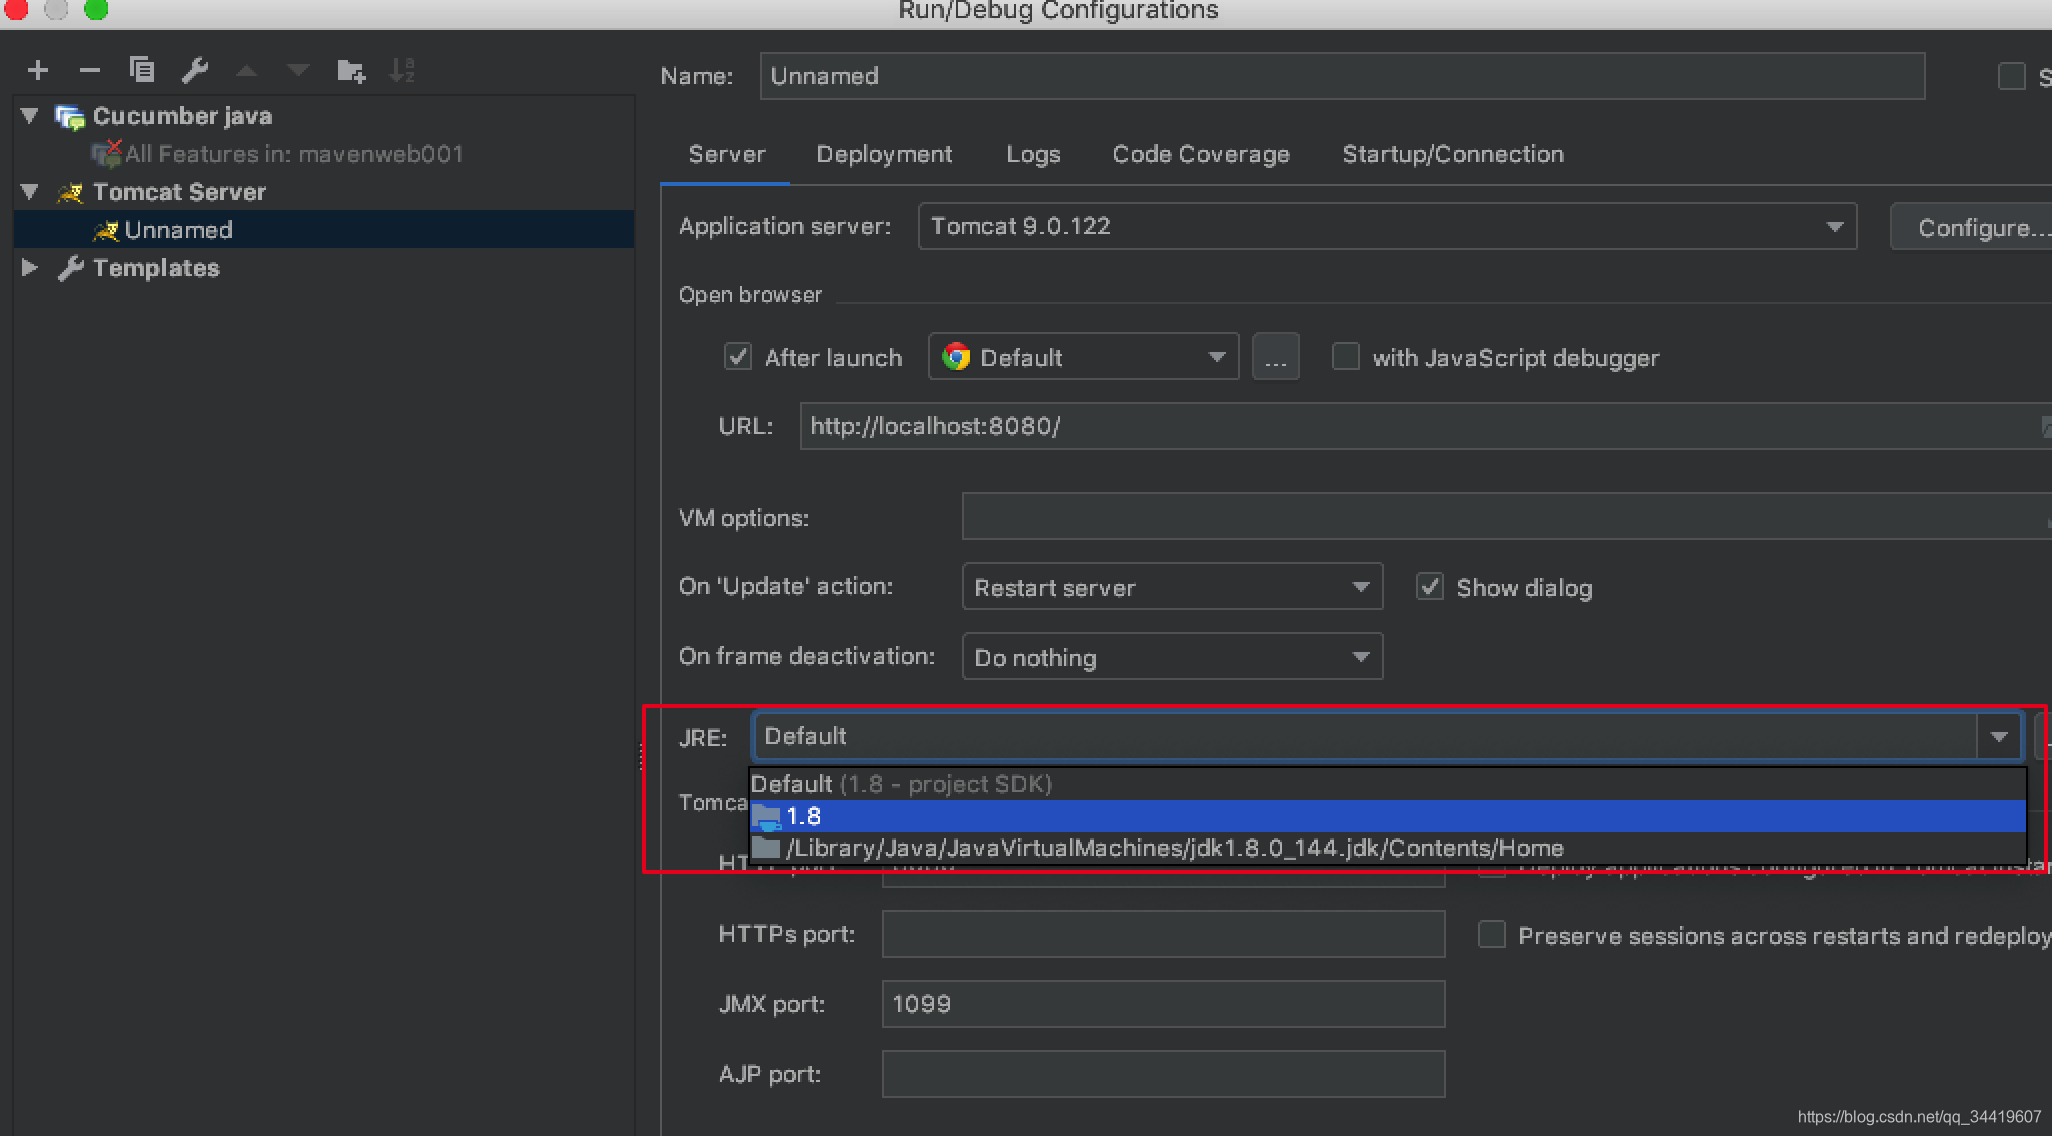Screen dimensions: 2052x1136
Task: Add a new configuration with plus icon
Action: [38, 70]
